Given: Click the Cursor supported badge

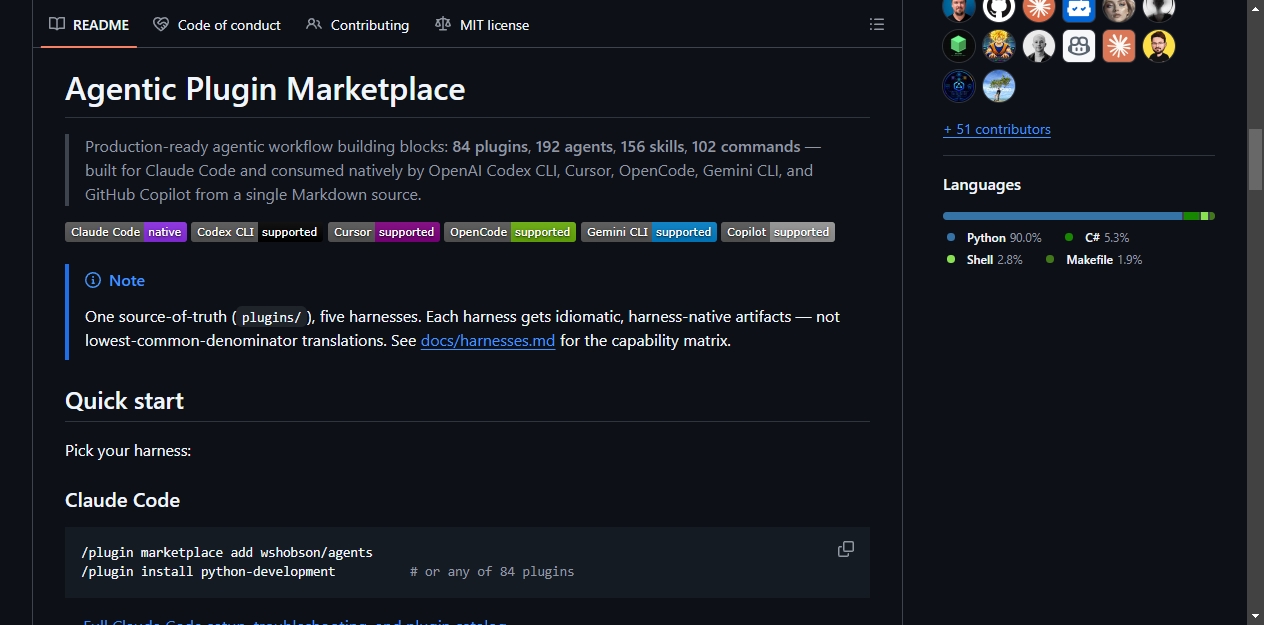Looking at the screenshot, I should (x=384, y=232).
